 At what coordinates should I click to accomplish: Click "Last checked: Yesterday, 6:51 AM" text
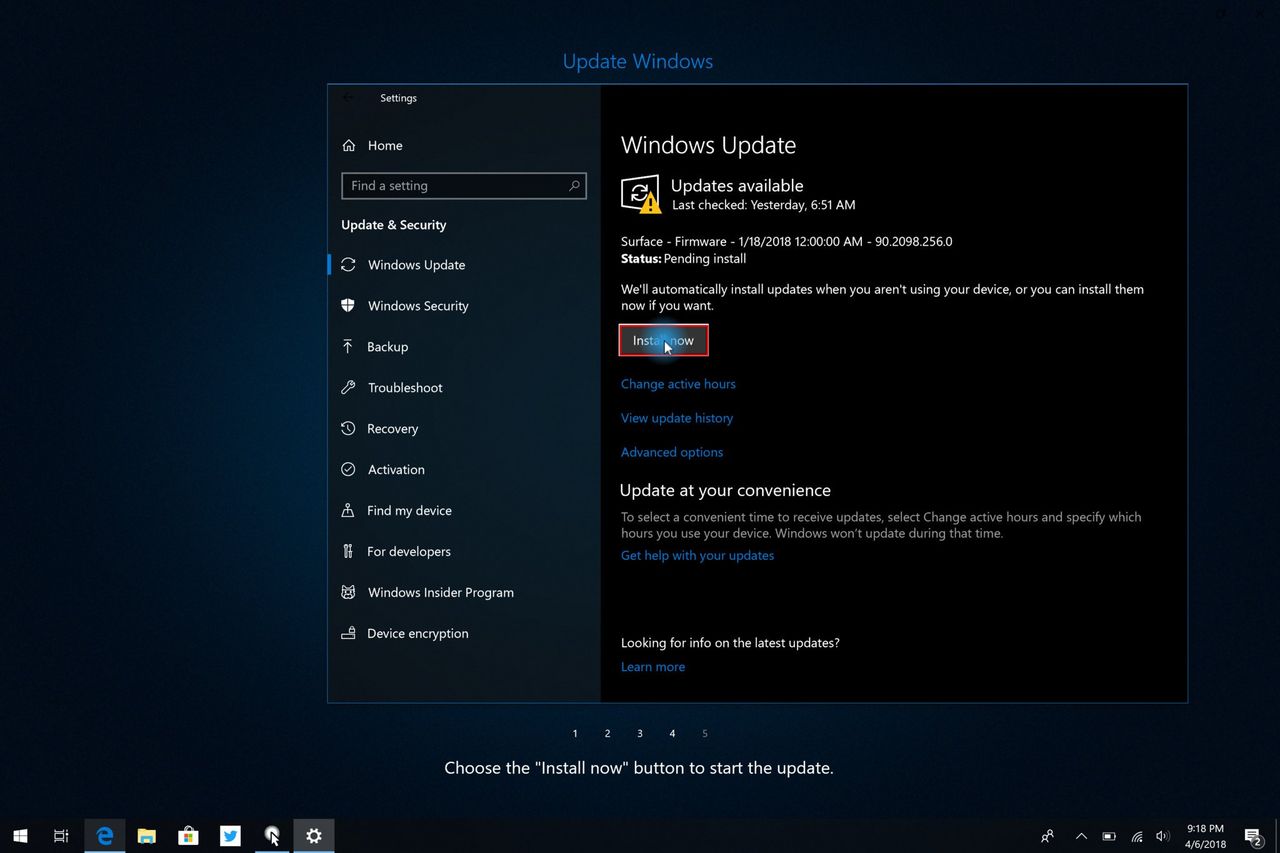pos(763,205)
